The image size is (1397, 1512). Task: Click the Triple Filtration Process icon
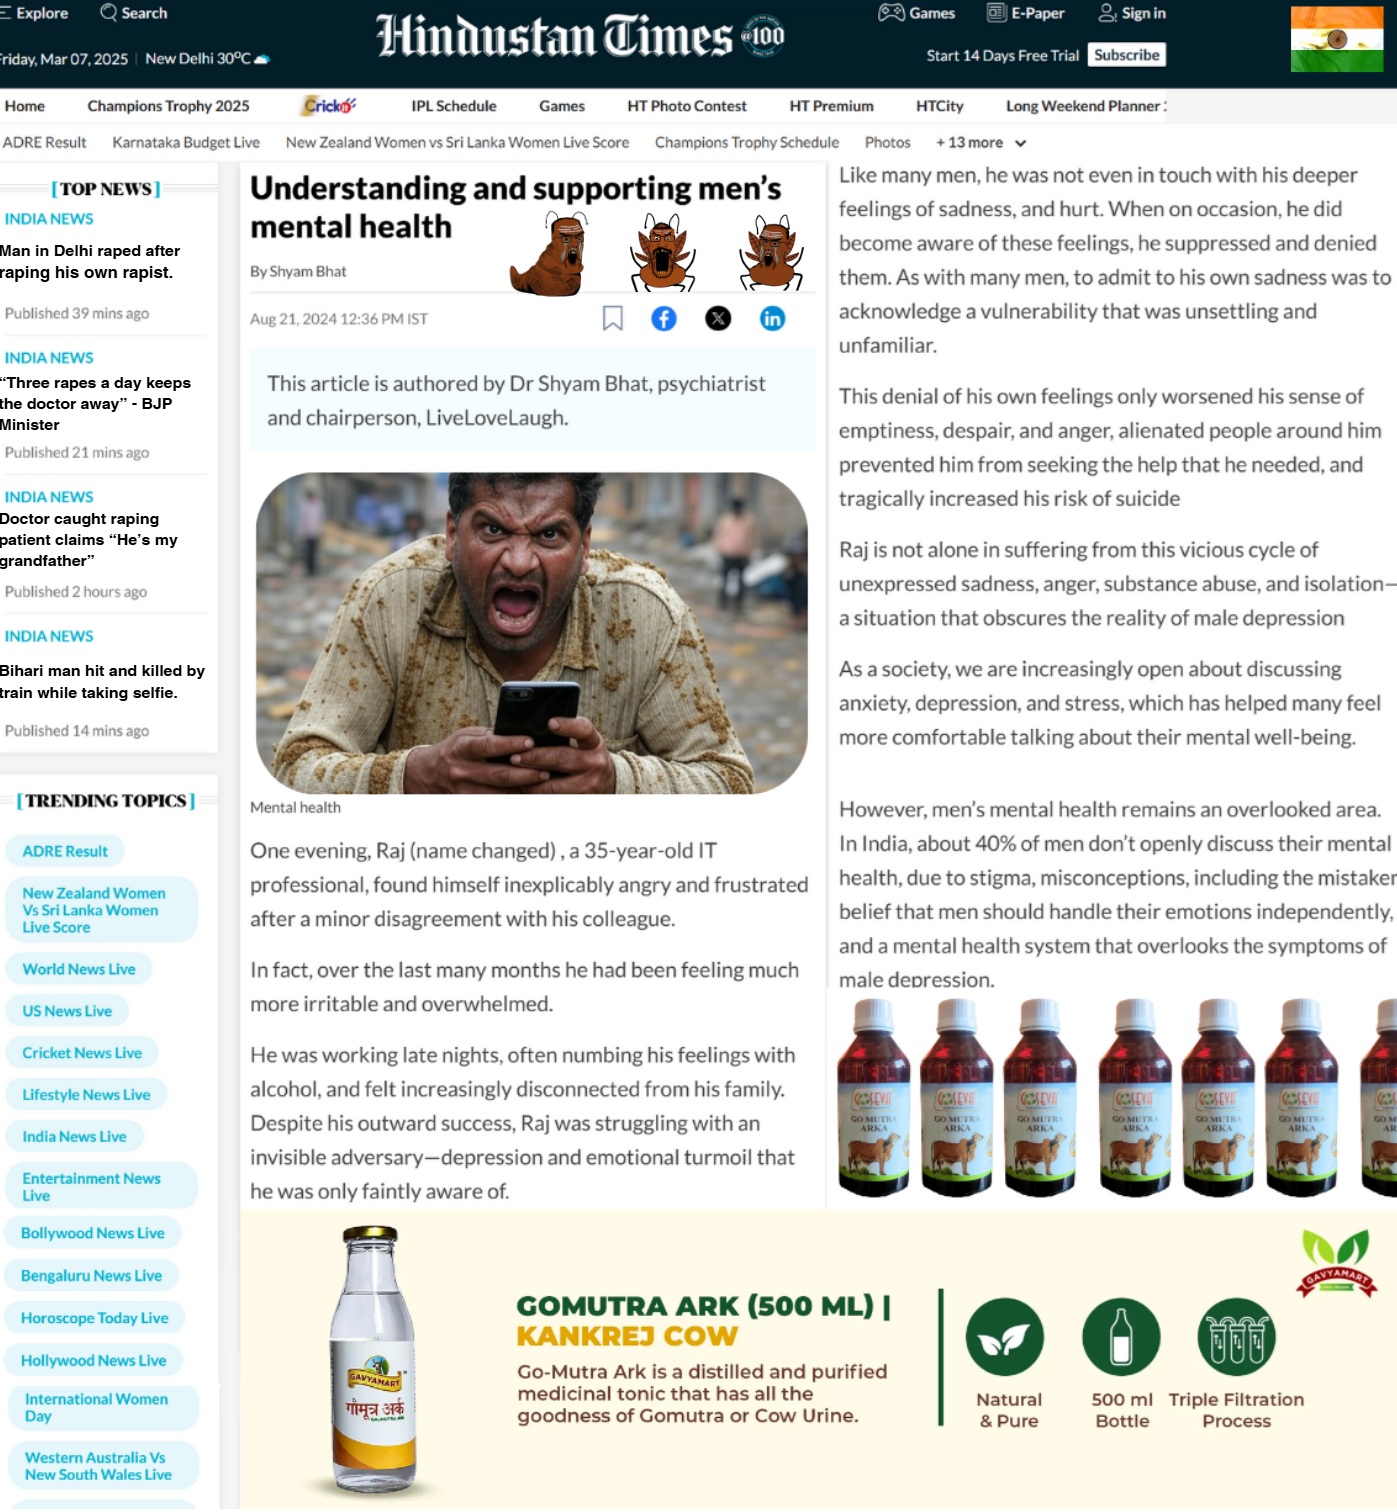point(1237,1337)
